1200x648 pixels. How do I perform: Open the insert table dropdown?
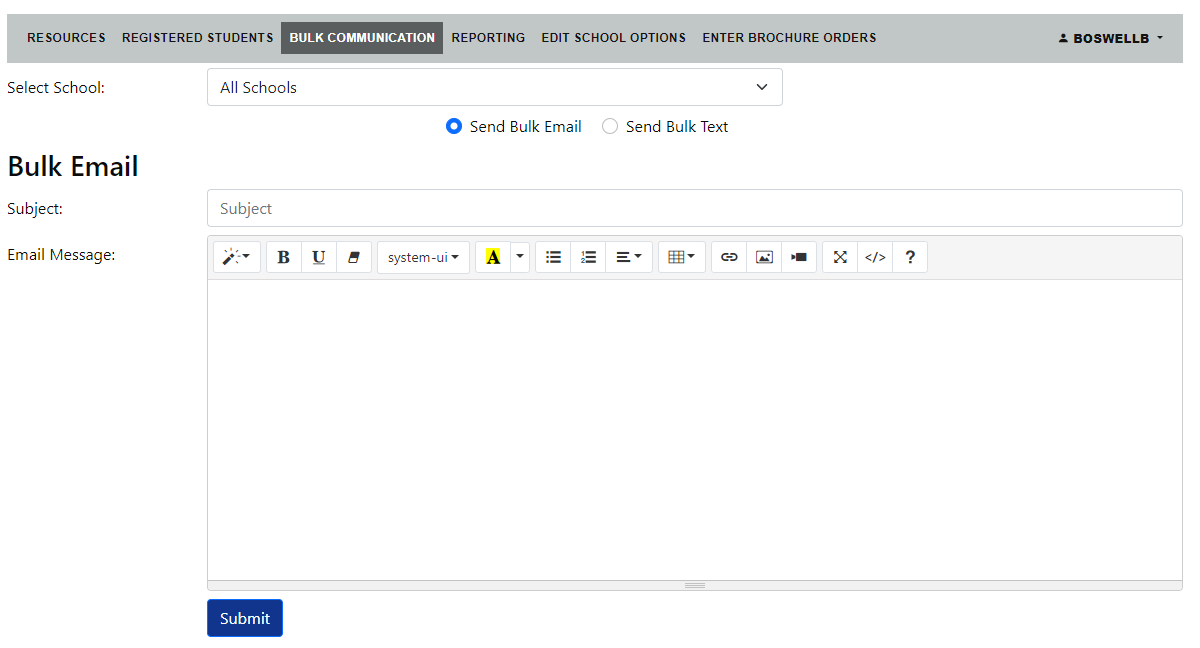[682, 257]
